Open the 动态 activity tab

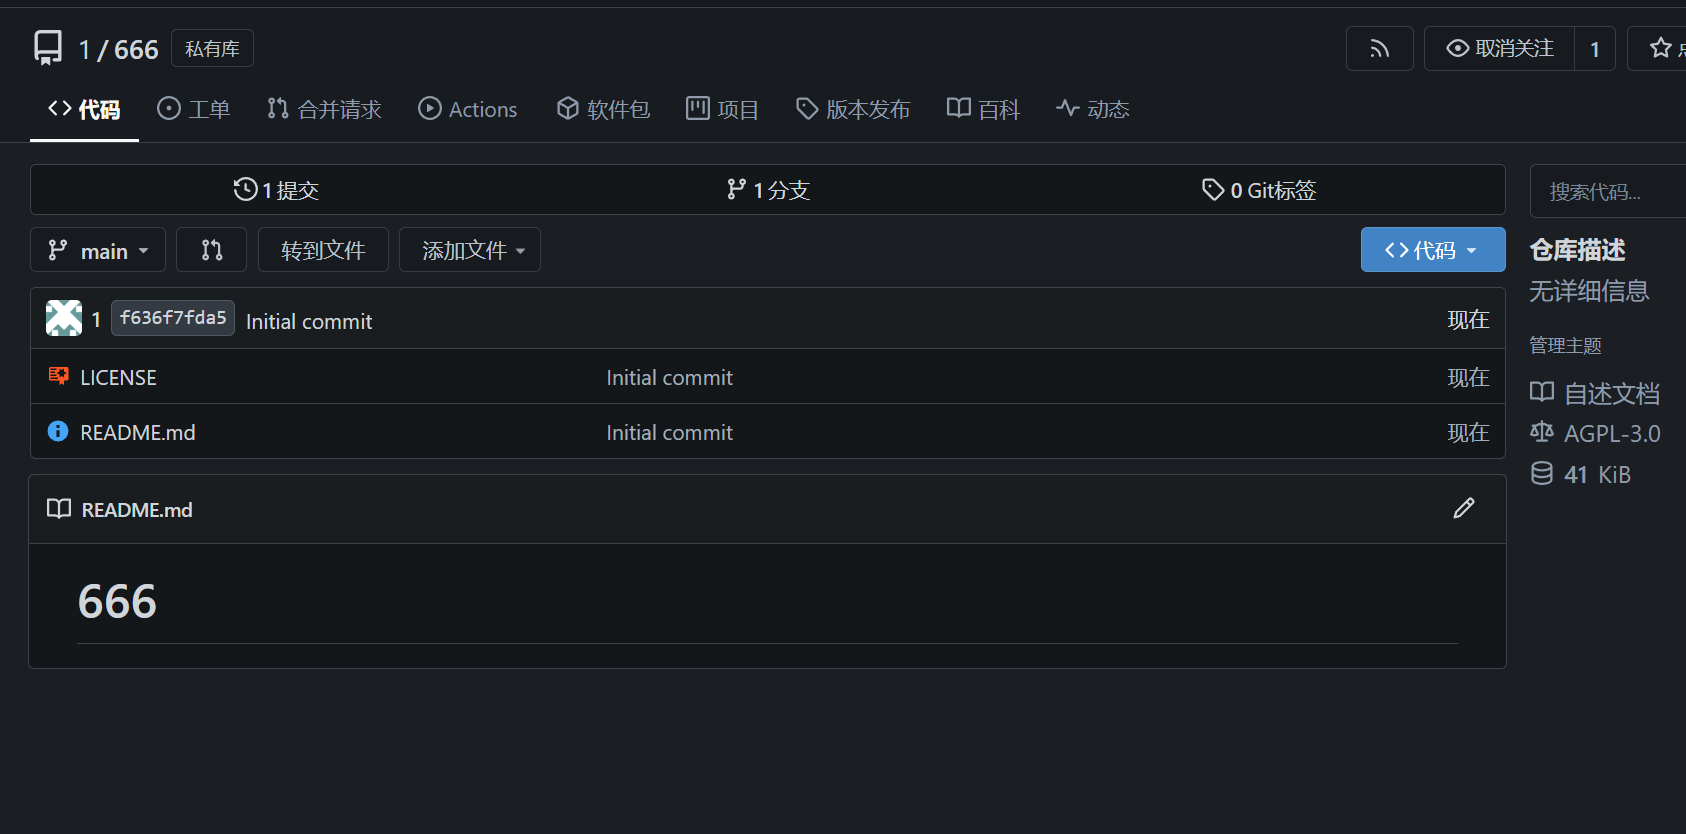1093,109
